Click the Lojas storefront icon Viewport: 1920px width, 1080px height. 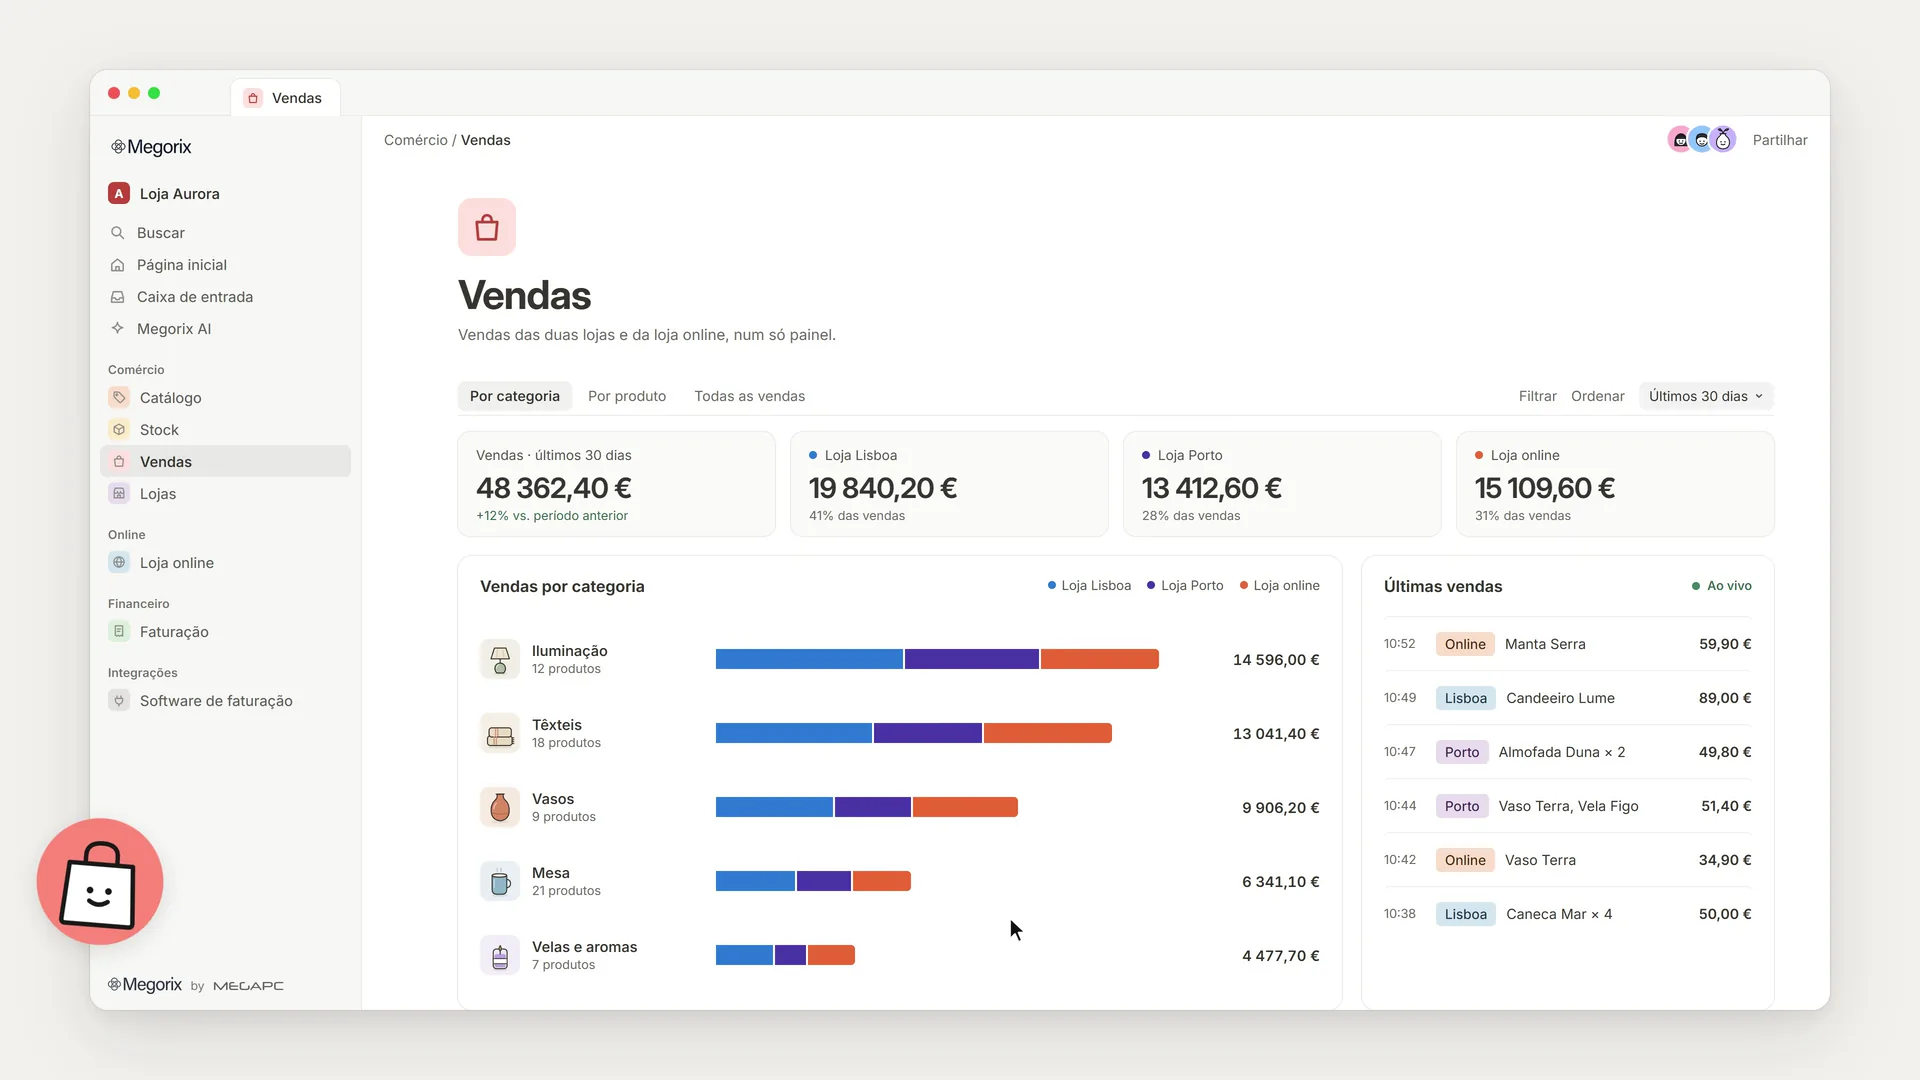(119, 494)
